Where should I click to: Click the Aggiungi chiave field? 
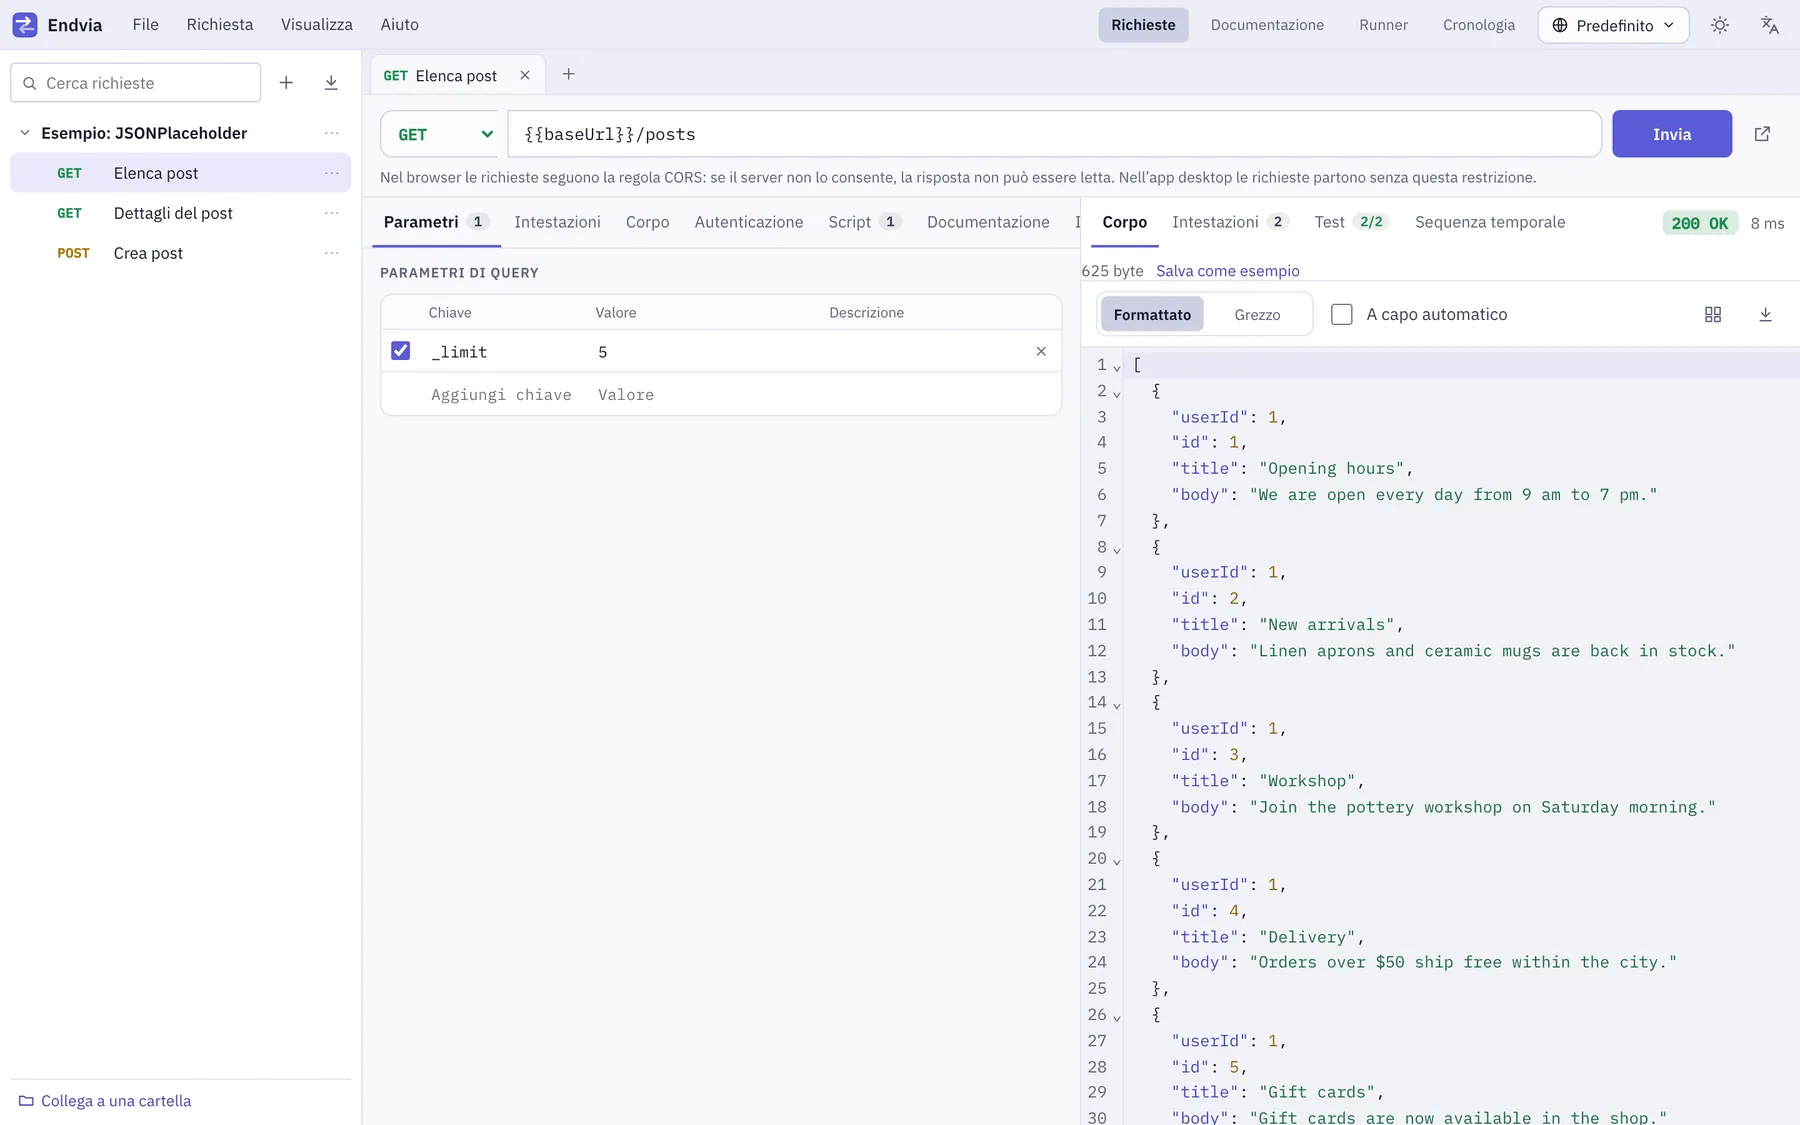tap(502, 395)
